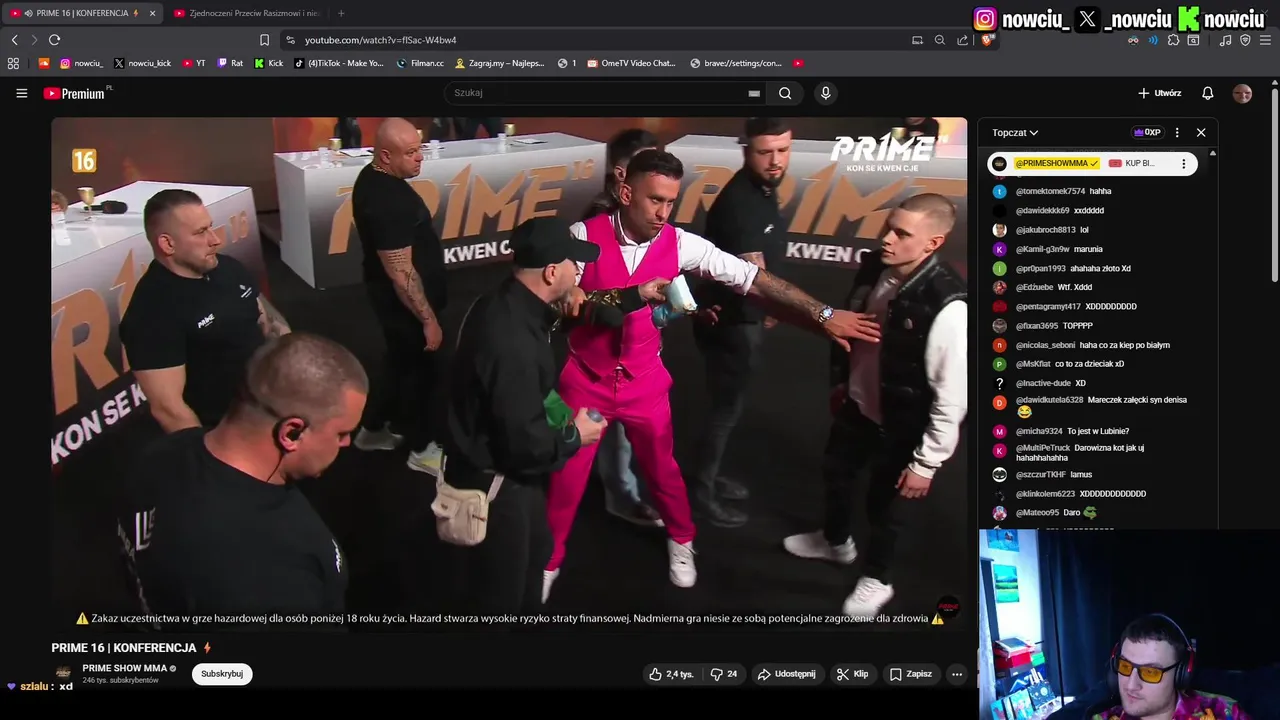
Task: Open nowciu_ Instagram bookmark
Action: click(81, 63)
